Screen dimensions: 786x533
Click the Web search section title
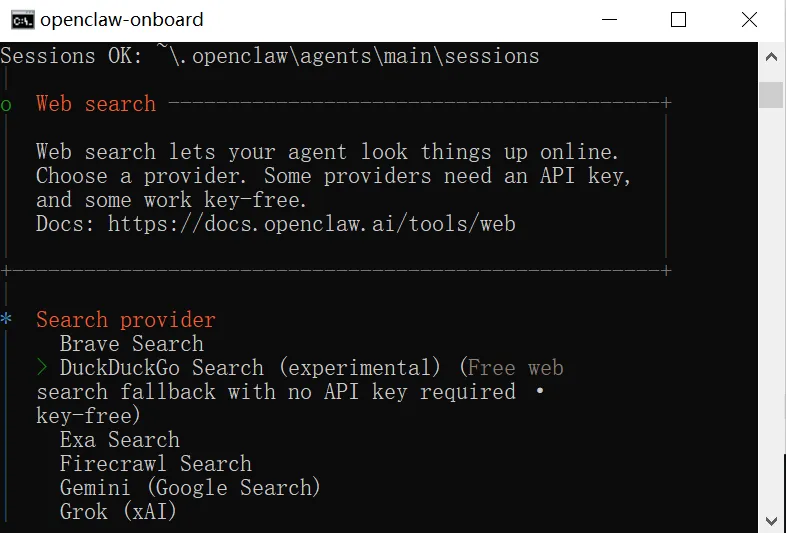(96, 104)
